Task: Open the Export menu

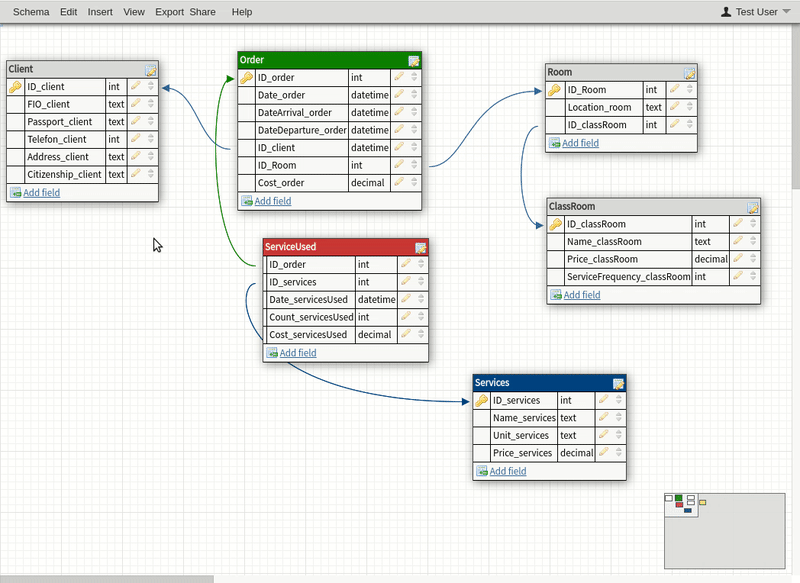Action: click(x=168, y=11)
